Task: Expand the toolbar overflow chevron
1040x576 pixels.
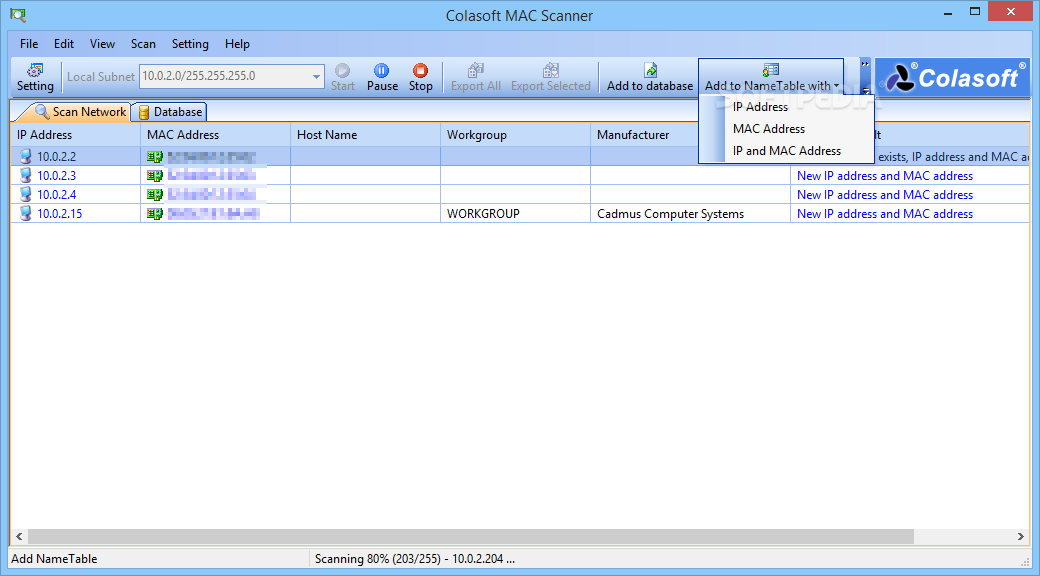Action: click(x=865, y=64)
